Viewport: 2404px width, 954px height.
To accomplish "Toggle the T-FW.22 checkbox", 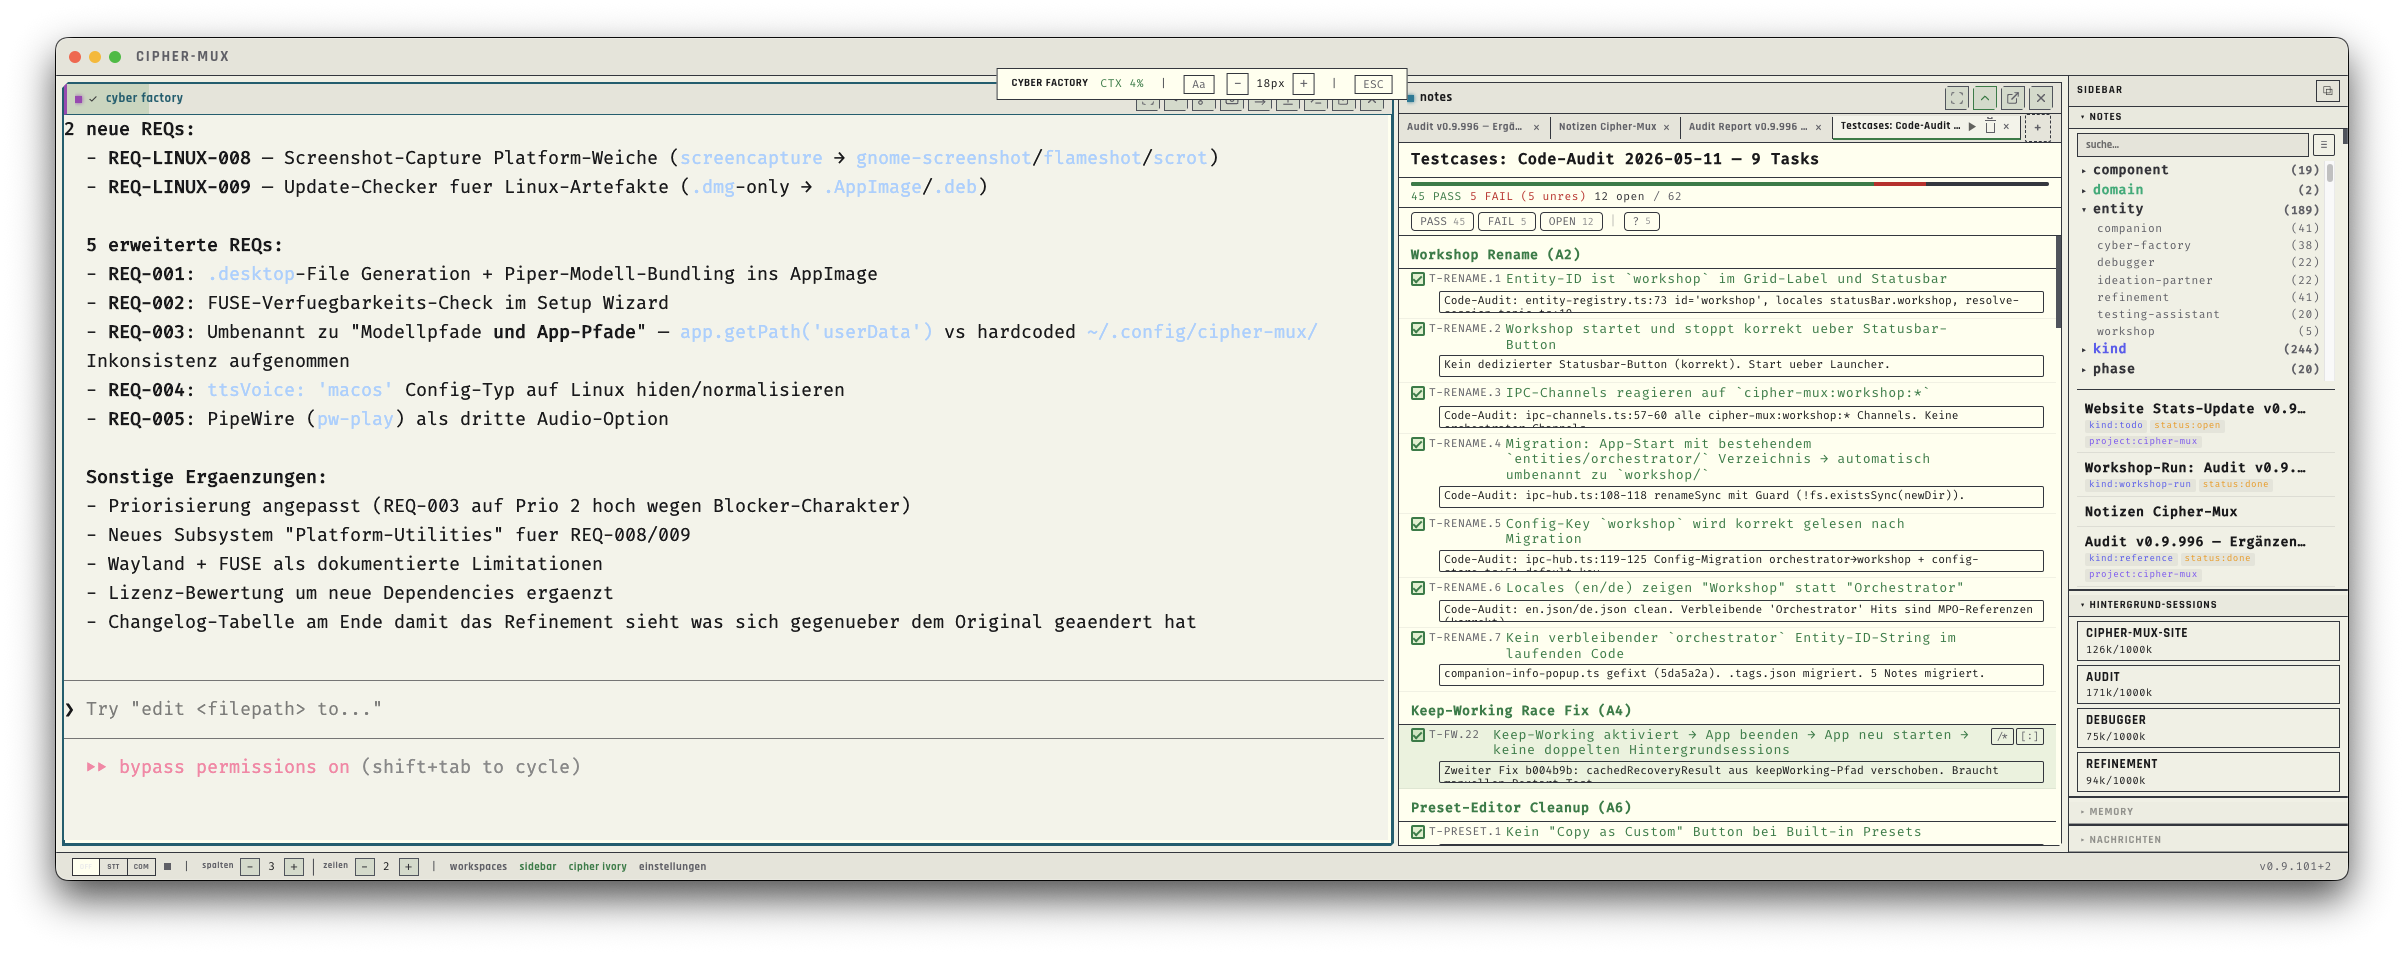I will (1418, 735).
